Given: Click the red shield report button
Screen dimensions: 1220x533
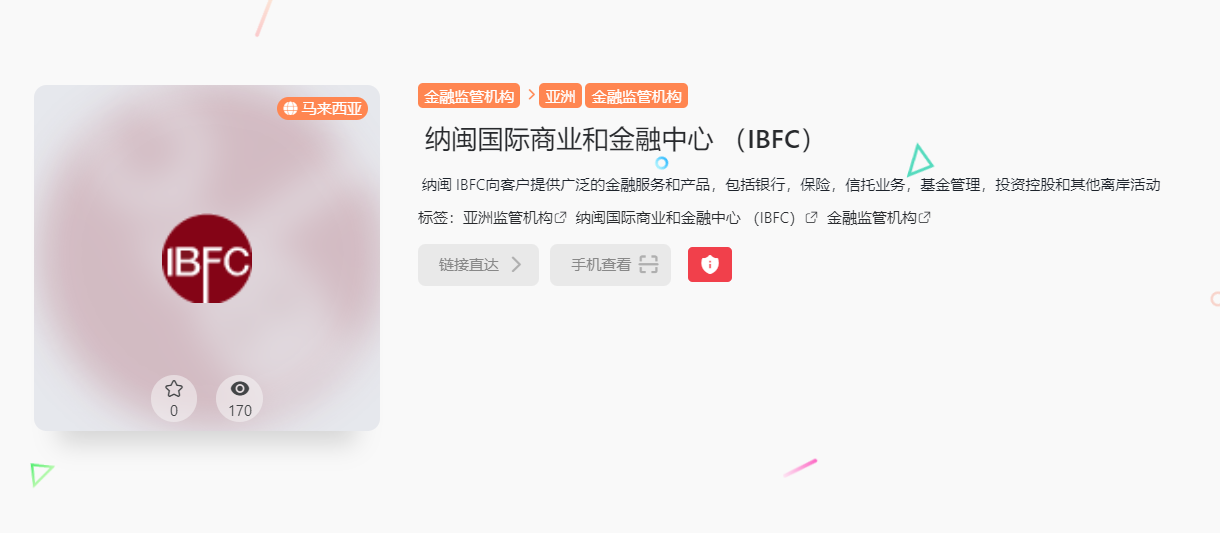Looking at the screenshot, I should tap(710, 264).
